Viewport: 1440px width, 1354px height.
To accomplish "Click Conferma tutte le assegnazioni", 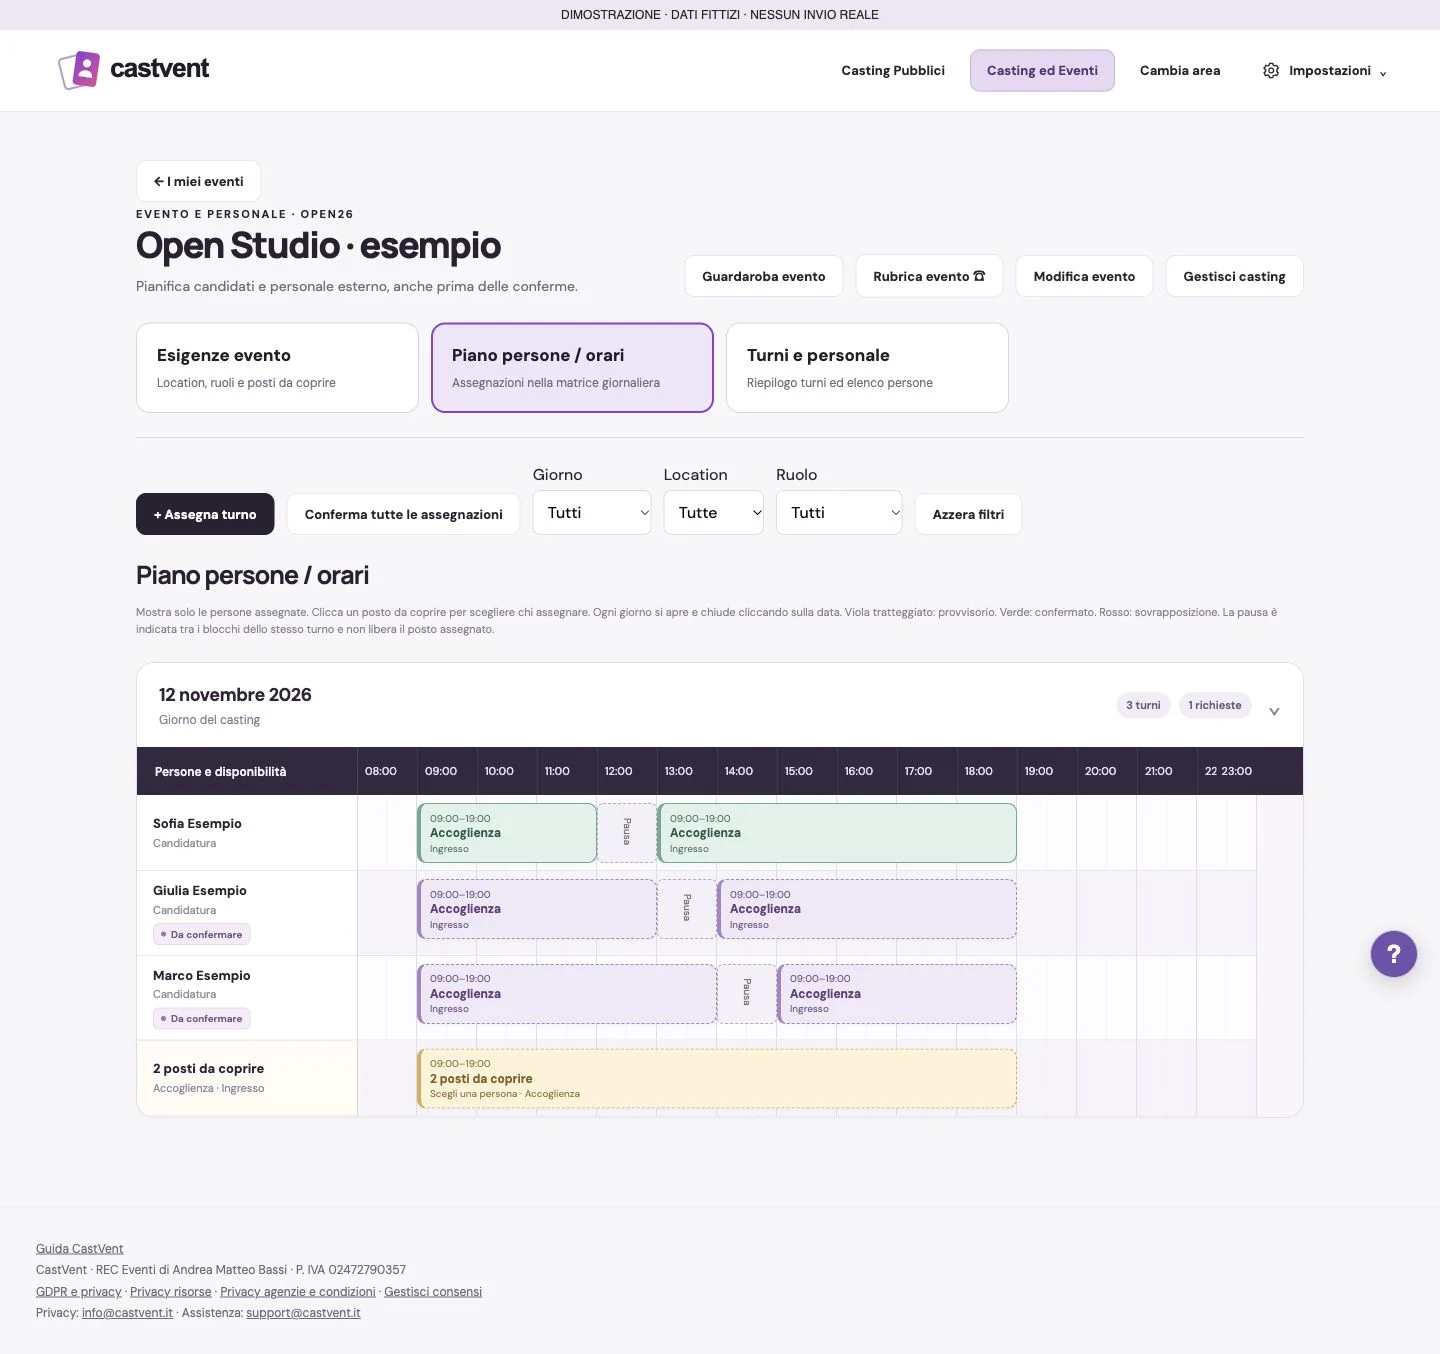I will point(403,514).
